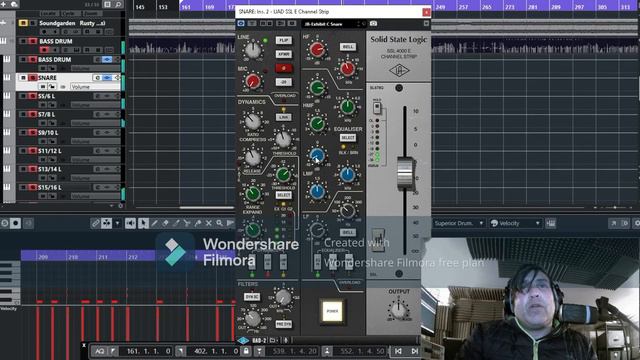Click the link icon in key editor toolbar
The width and height of the screenshot is (640, 360).
[95, 223]
